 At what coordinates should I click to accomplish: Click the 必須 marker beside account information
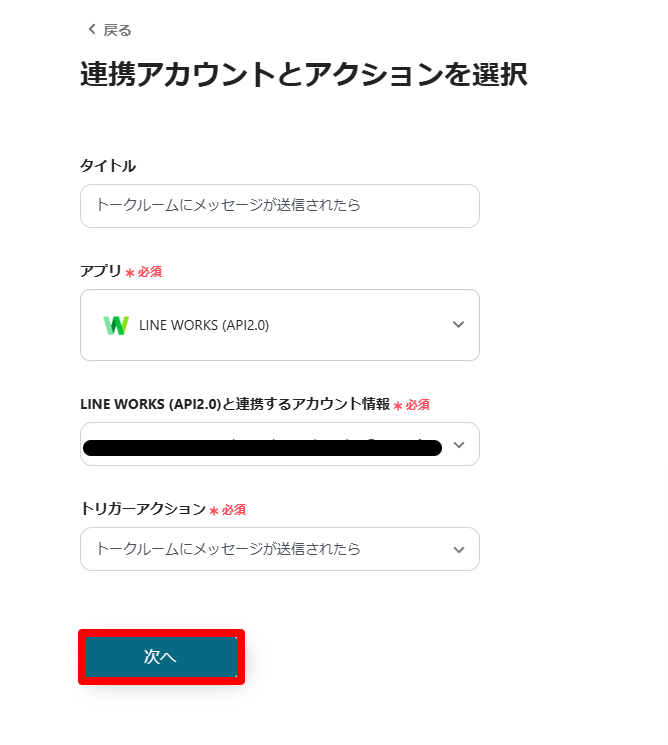coord(418,405)
